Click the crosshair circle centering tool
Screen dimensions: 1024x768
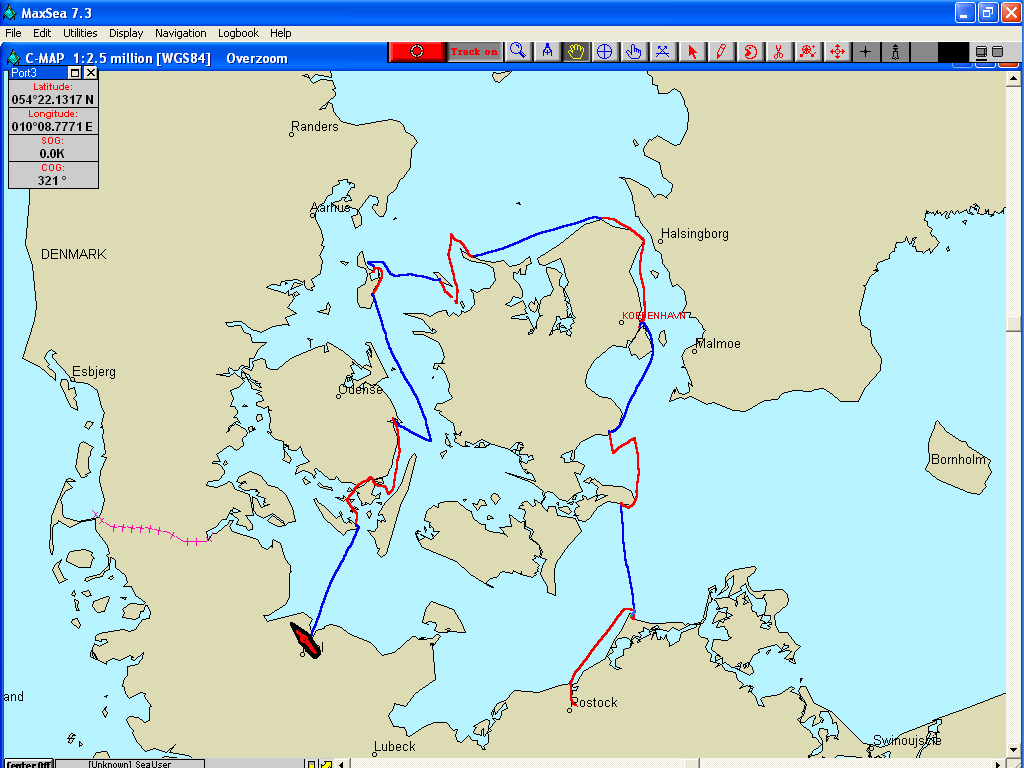click(x=605, y=52)
